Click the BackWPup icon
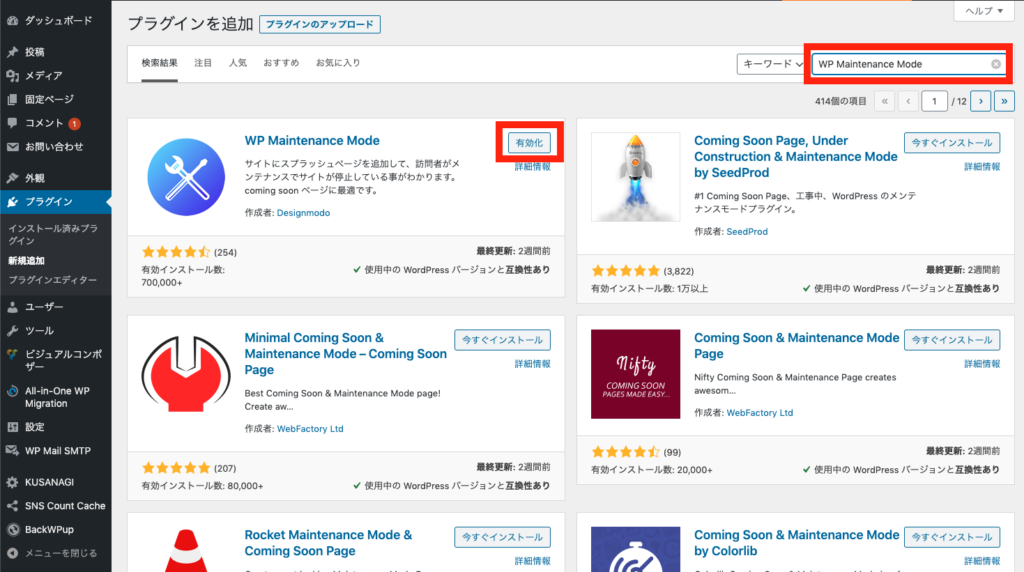 click(12, 530)
